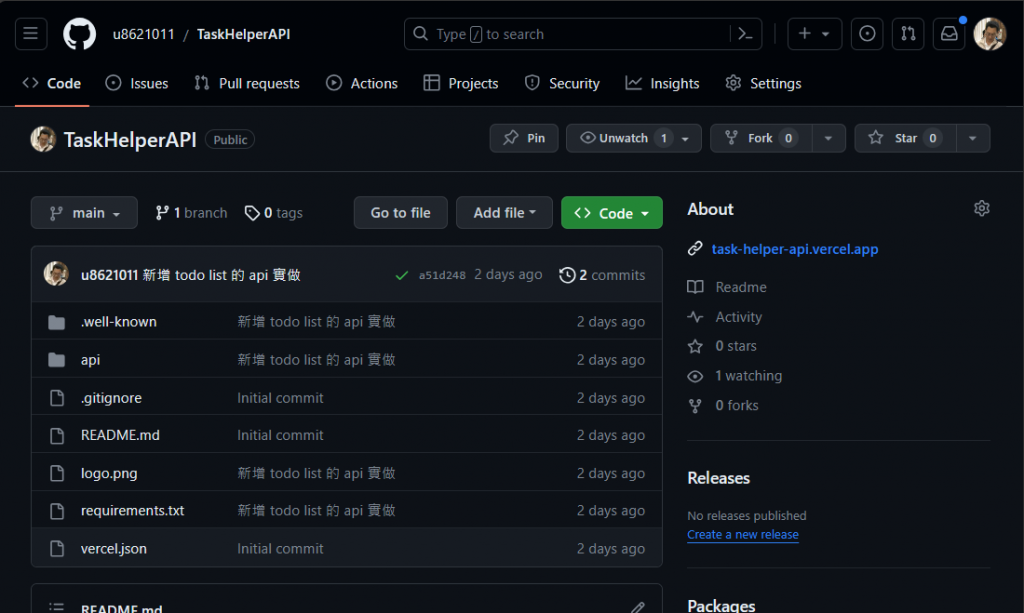1024x613 pixels.
Task: Open the issues icon in the header
Action: click(867, 34)
